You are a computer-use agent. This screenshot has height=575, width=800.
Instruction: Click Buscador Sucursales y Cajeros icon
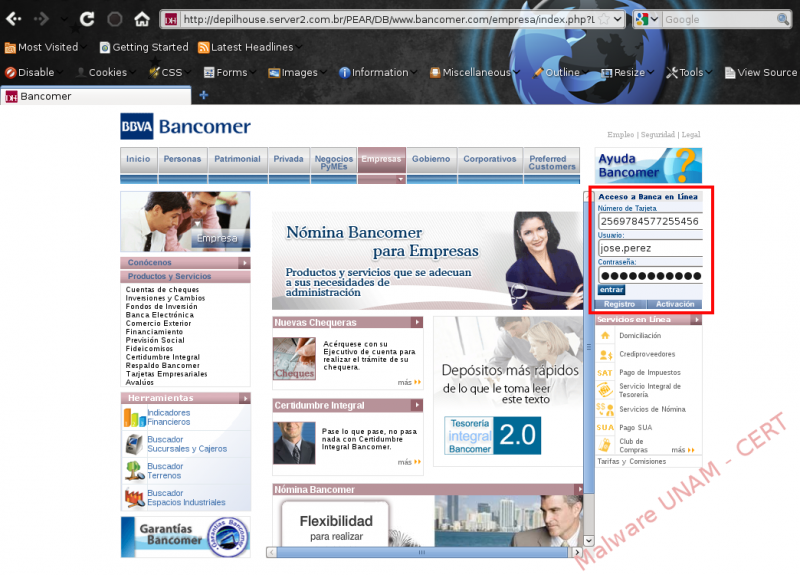point(134,444)
